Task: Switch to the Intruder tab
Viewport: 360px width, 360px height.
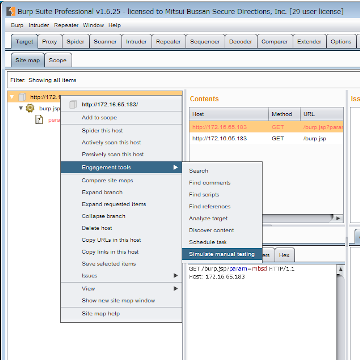Action: [x=136, y=42]
